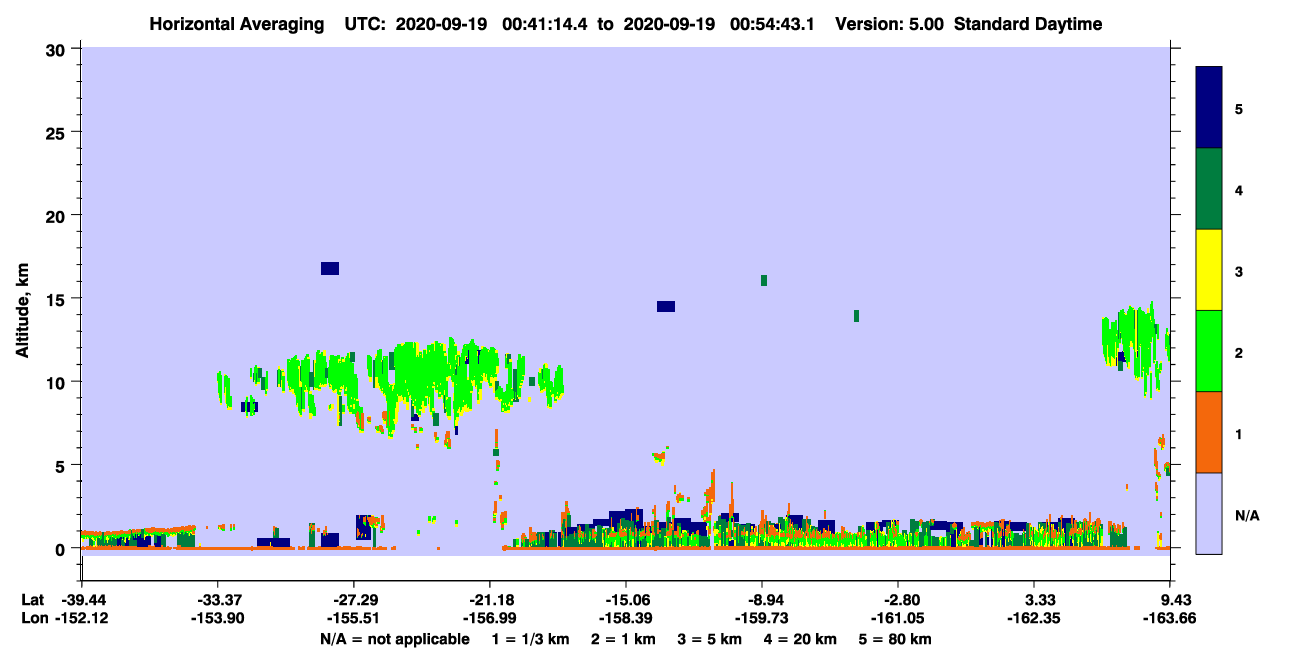This screenshot has height=667, width=1300.
Task: Click the dark blue block near 14.5 km altitude
Action: click(666, 306)
